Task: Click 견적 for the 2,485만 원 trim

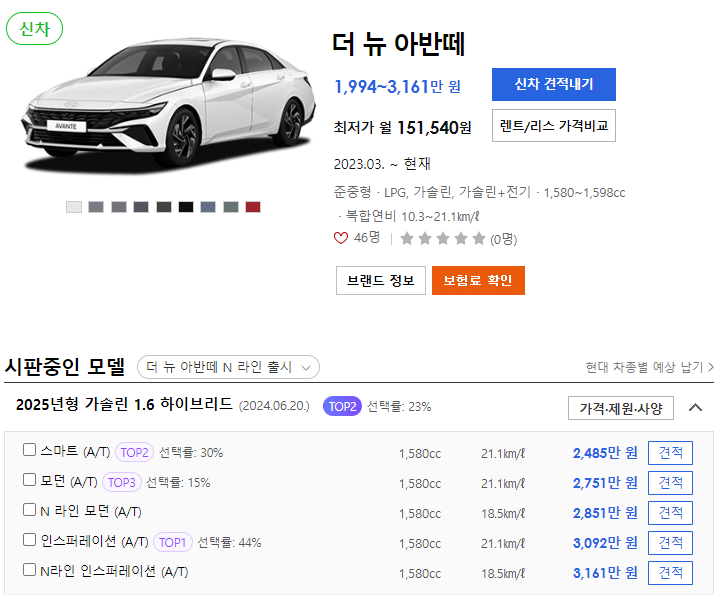Action: coord(670,453)
